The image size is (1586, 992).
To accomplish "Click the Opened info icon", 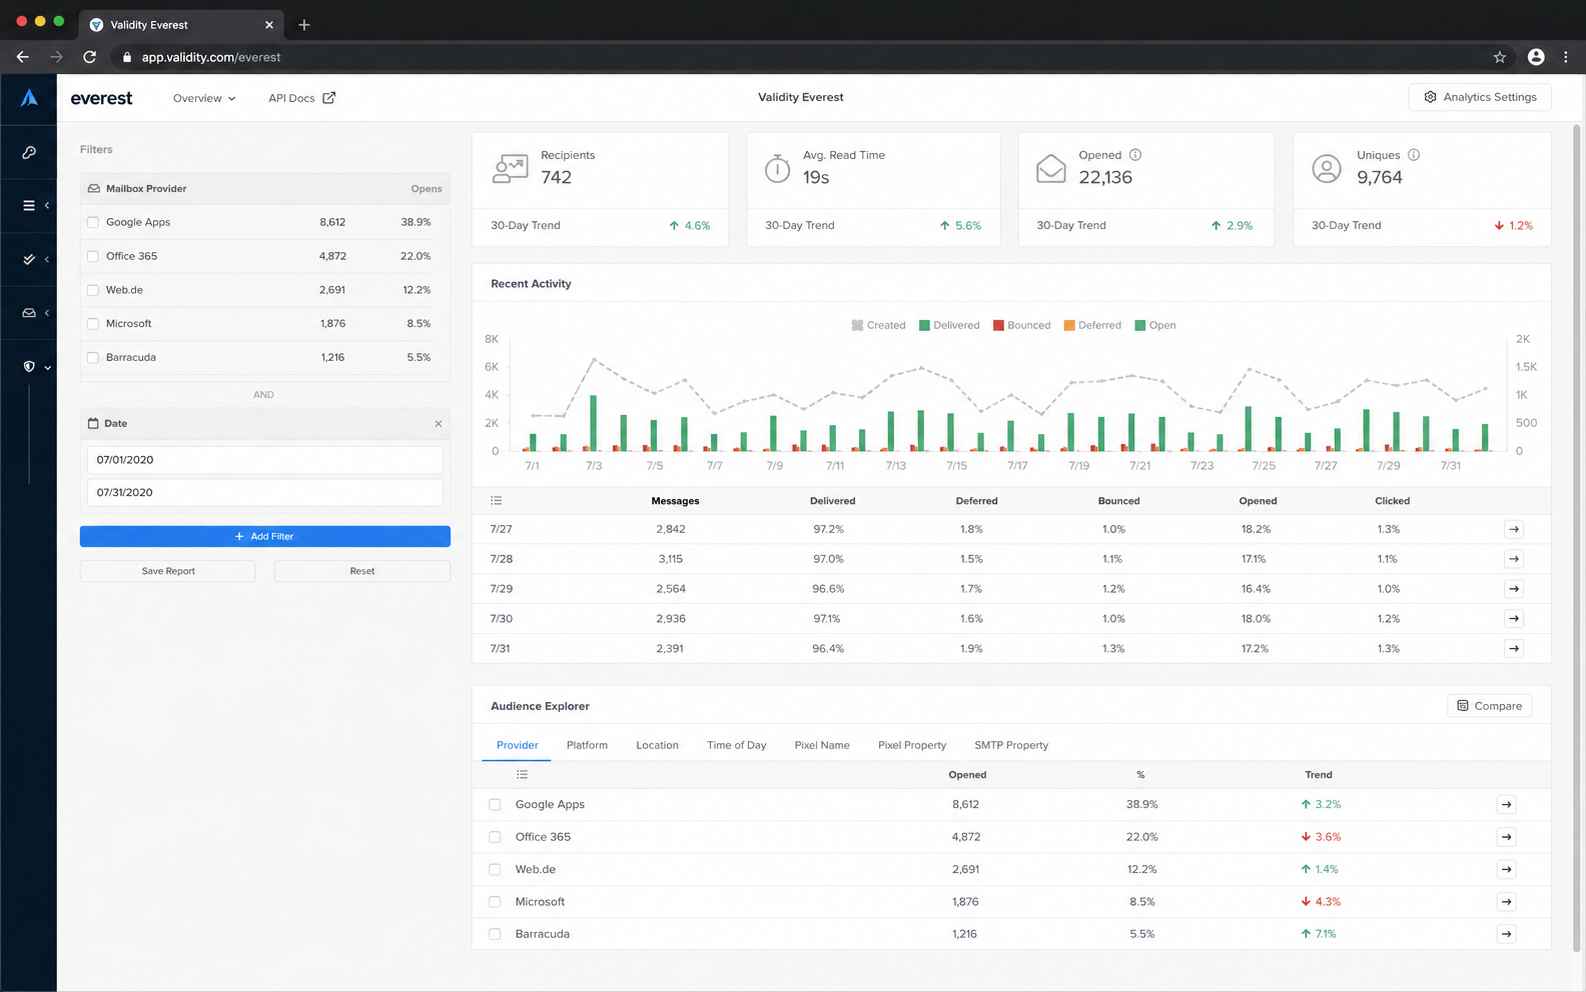I will coord(1135,155).
